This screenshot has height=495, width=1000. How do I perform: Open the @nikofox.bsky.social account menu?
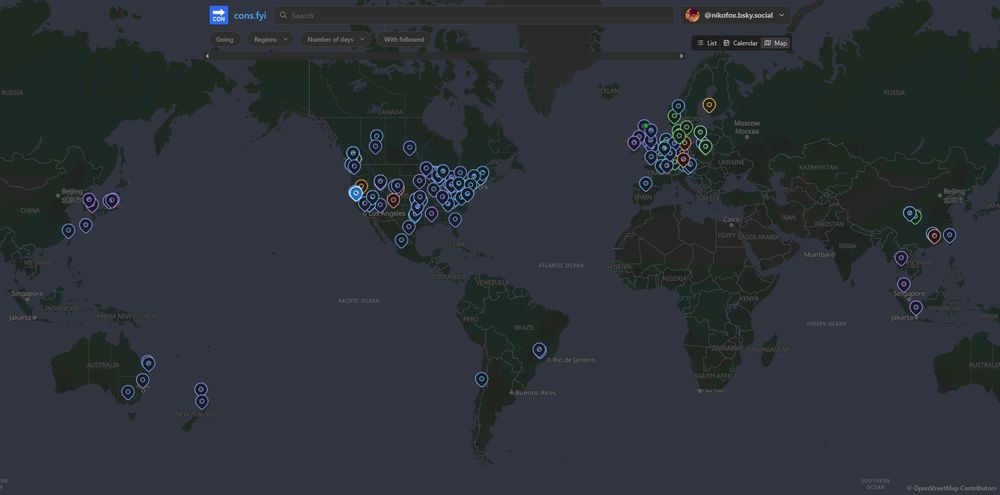tap(735, 15)
